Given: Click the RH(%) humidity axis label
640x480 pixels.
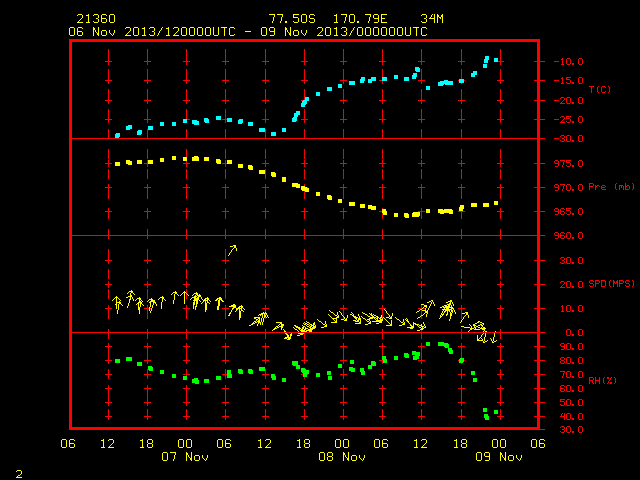Looking at the screenshot, I should click(x=602, y=380).
